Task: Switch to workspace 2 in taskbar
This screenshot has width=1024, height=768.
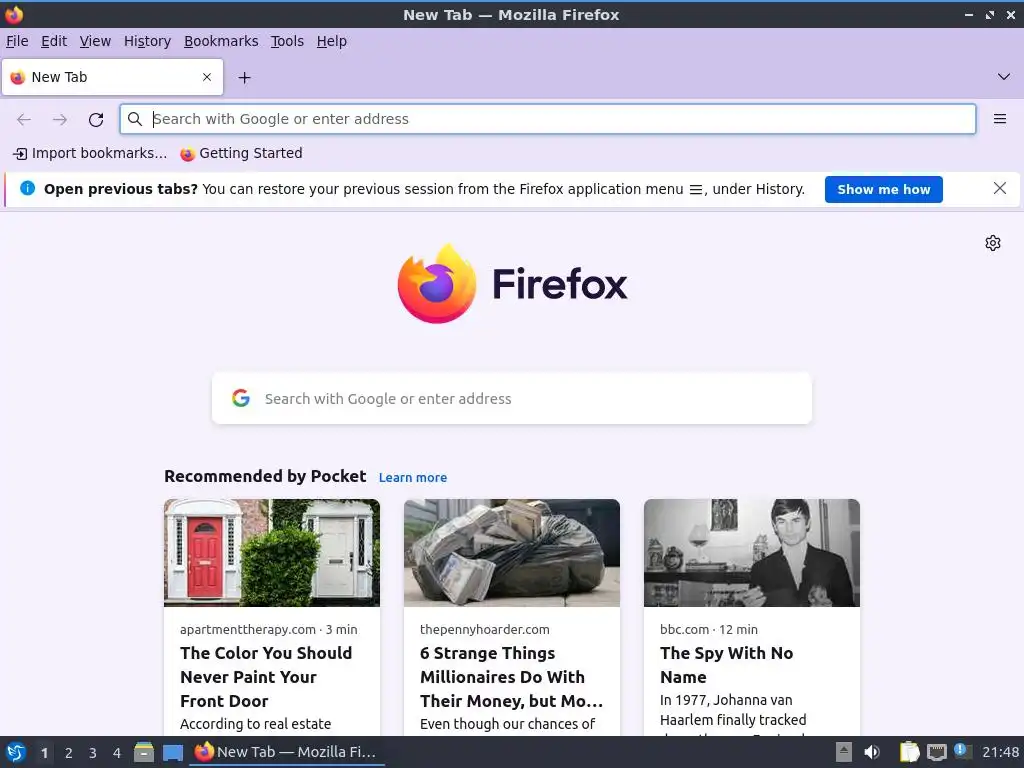Action: coord(69,753)
